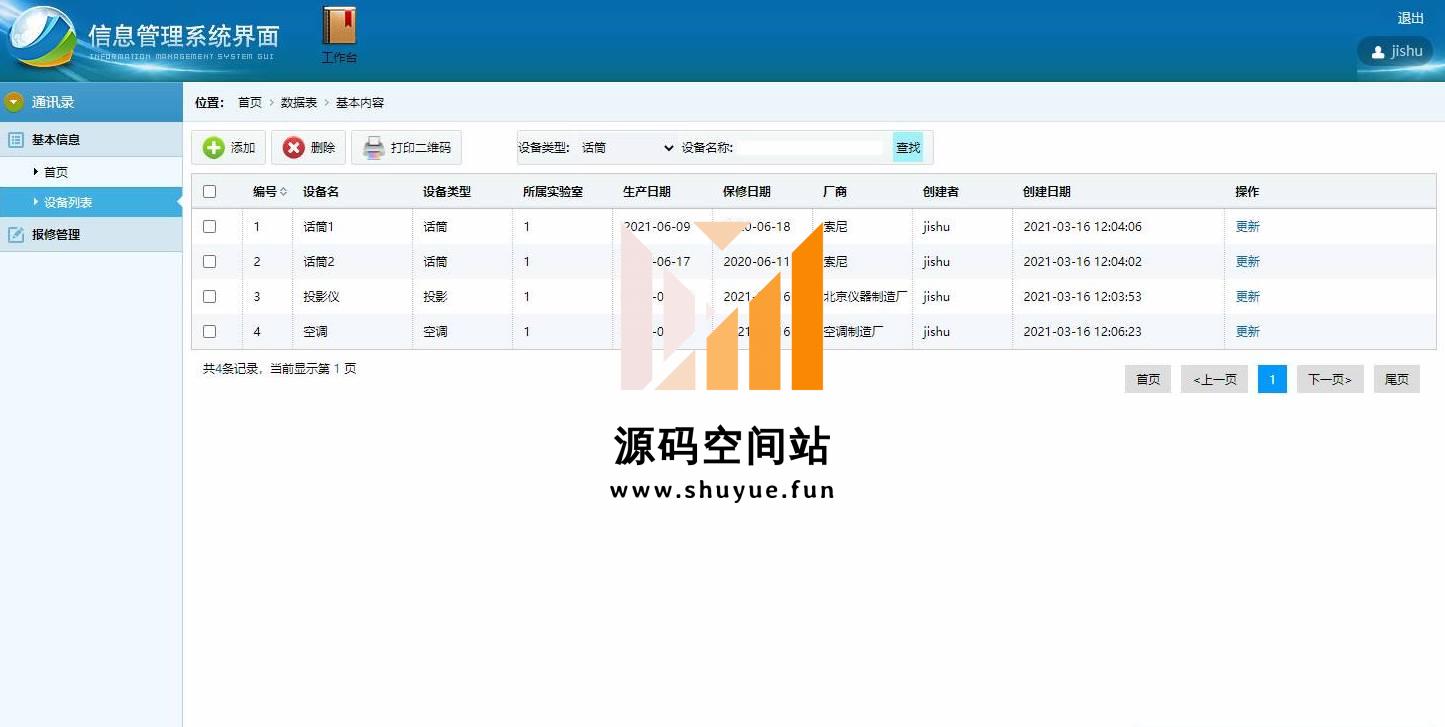Check the box for row 话筒1

tap(209, 227)
